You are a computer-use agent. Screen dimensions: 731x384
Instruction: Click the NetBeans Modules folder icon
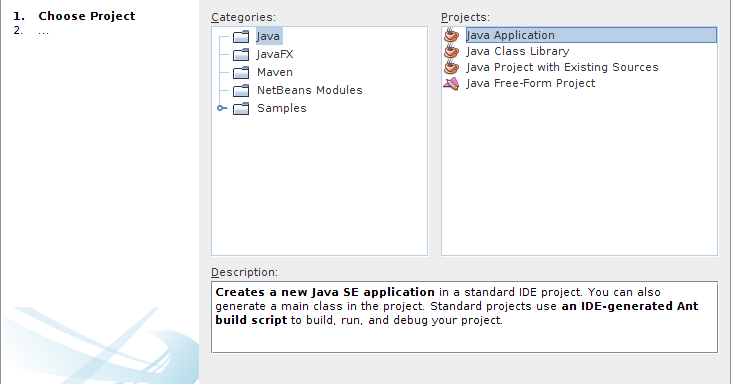click(x=241, y=90)
